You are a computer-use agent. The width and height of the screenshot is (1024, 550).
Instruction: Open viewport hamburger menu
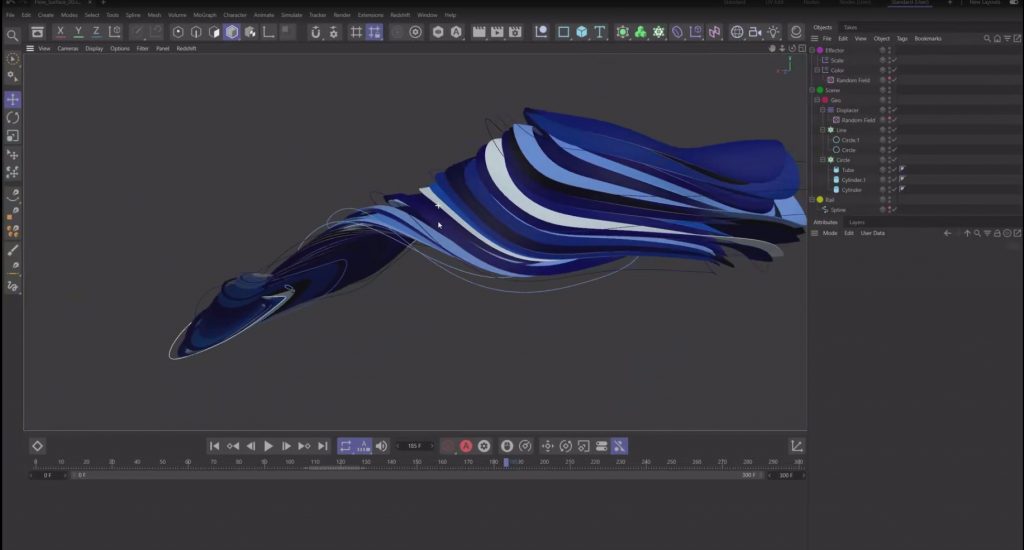[30, 48]
